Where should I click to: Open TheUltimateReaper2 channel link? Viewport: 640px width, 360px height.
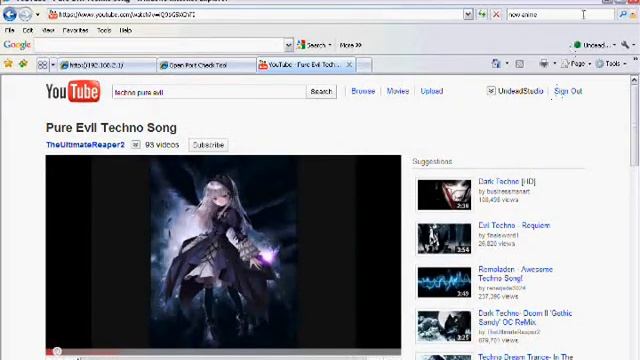(x=85, y=145)
